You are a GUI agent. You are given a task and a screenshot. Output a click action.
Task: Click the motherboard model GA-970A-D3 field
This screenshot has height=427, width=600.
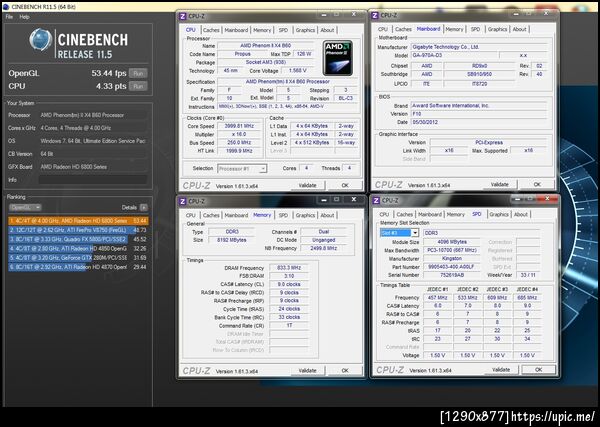453,55
